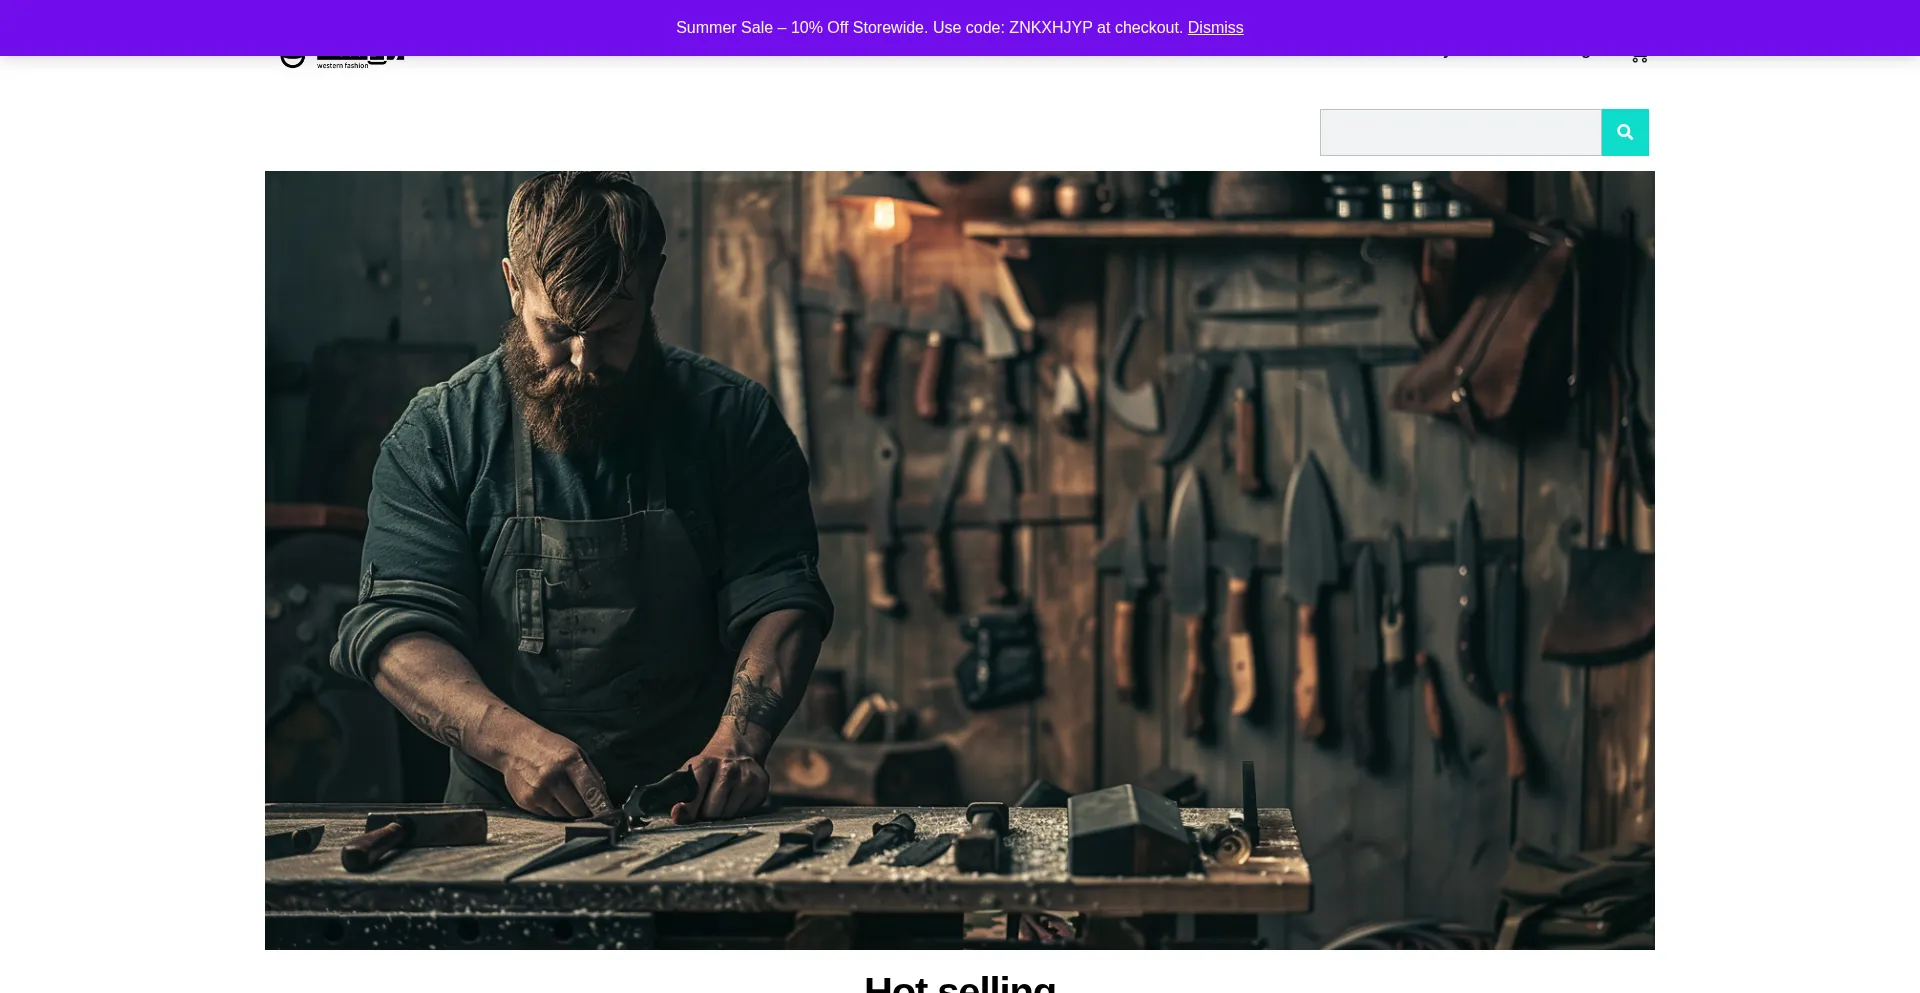Click the Hot selling section heading

pos(959,982)
